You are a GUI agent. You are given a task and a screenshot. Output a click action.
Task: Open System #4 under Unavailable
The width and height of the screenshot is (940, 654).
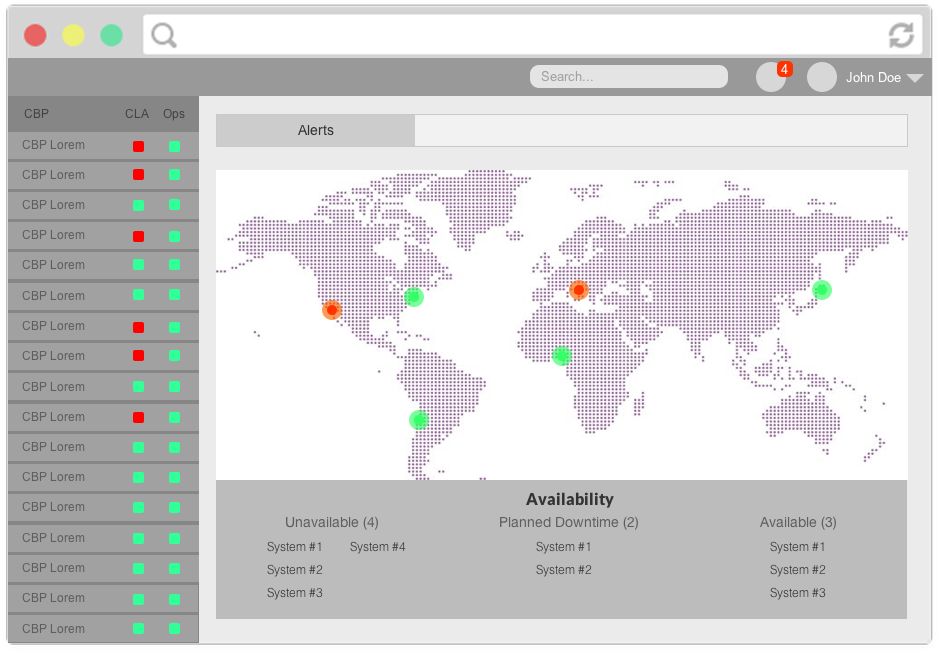click(378, 547)
